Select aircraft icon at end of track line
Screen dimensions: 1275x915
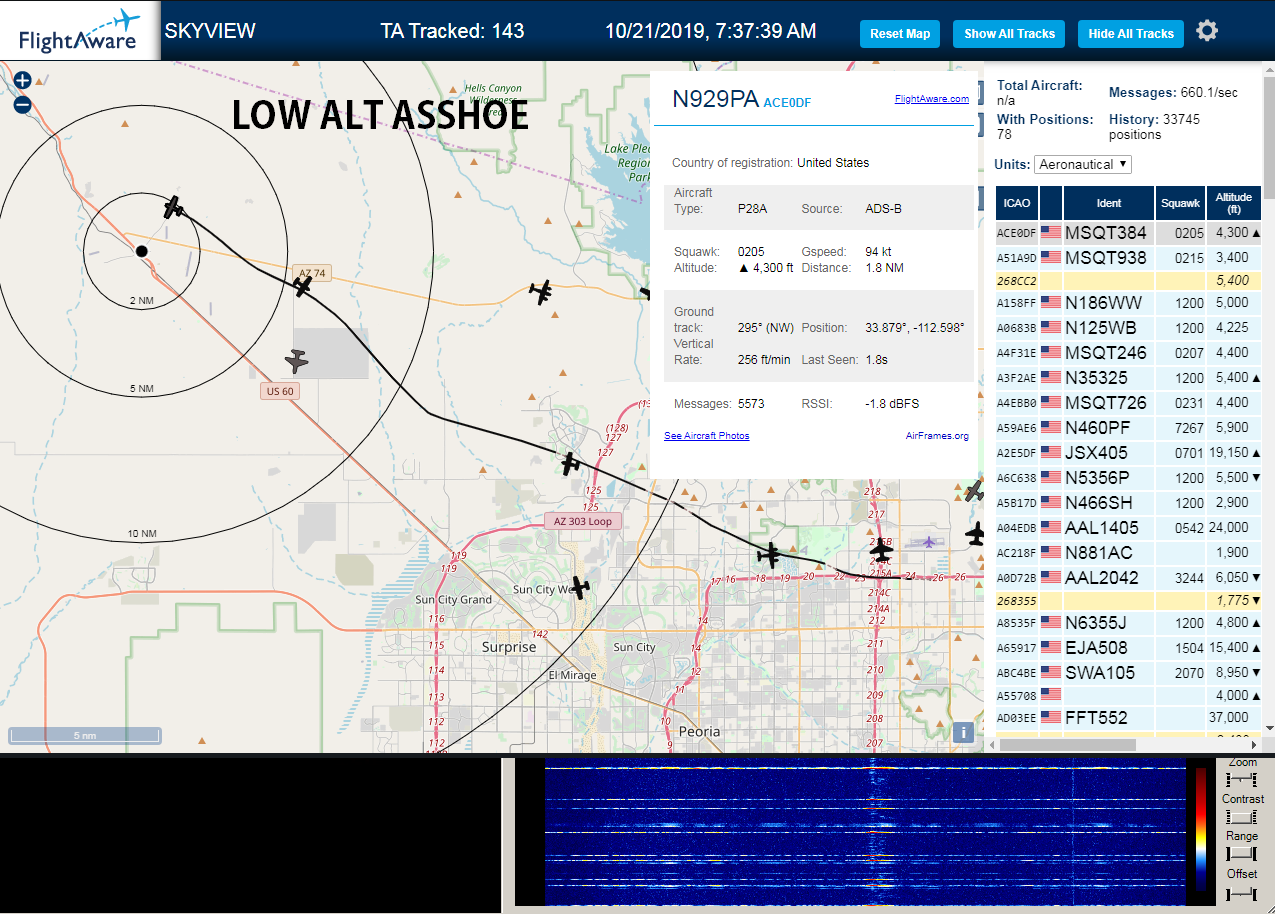click(x=881, y=551)
